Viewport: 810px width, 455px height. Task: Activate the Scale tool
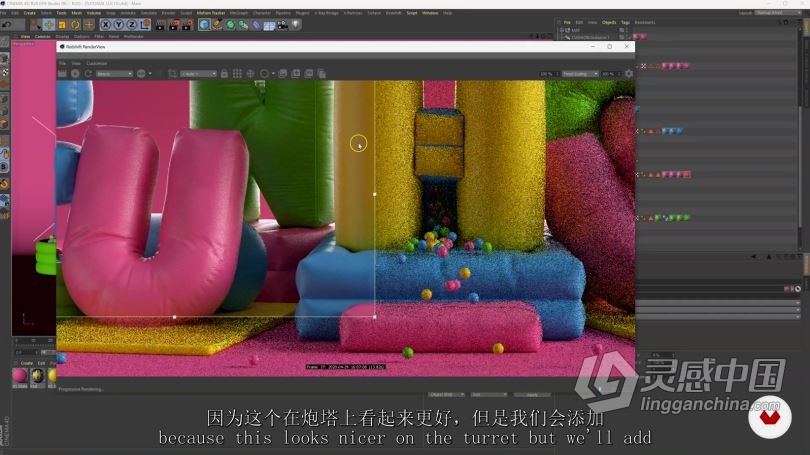coord(62,24)
